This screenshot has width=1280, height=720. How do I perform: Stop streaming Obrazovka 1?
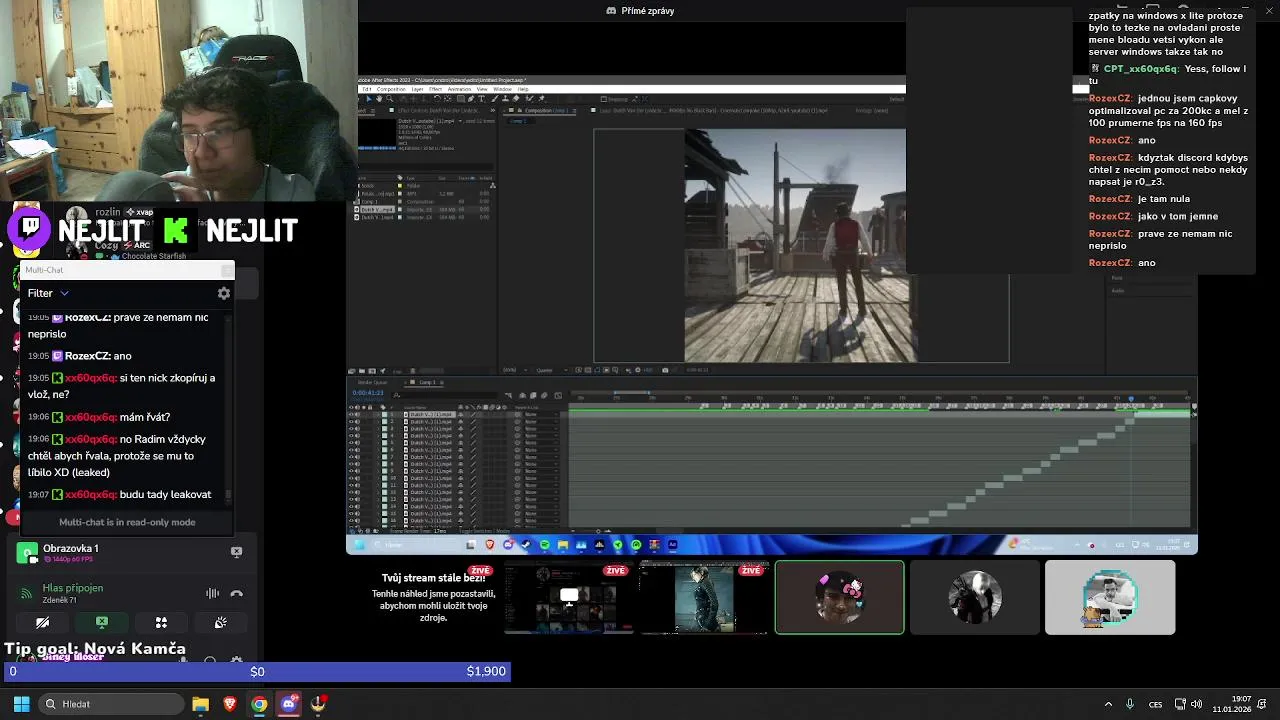click(236, 552)
